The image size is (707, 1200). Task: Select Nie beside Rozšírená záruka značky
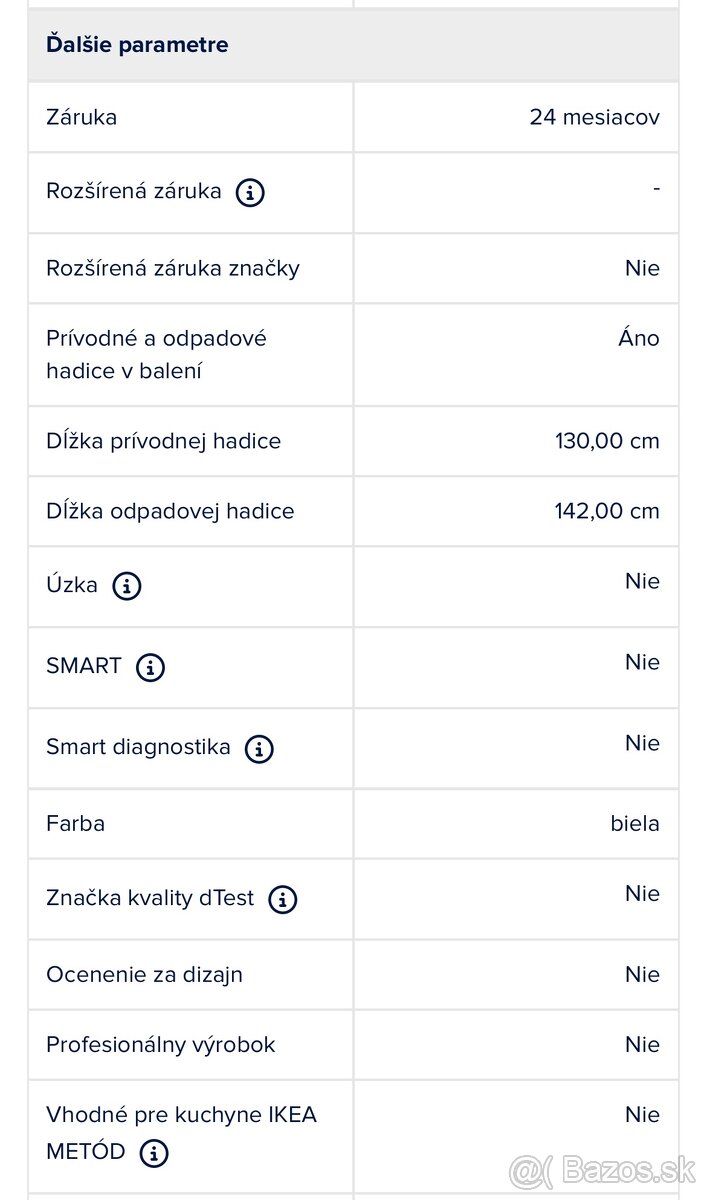pyautogui.click(x=643, y=268)
